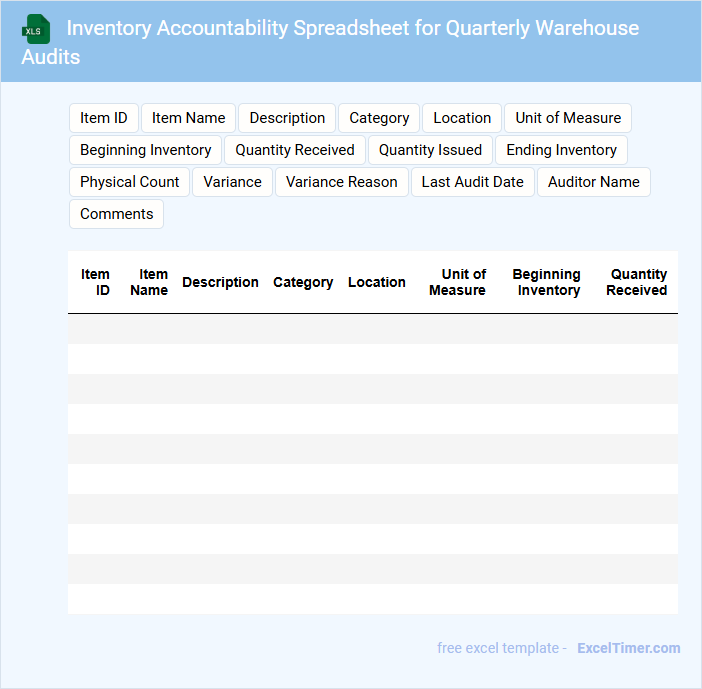Select the Last Audit Date tag
This screenshot has width=702, height=689.
(472, 182)
